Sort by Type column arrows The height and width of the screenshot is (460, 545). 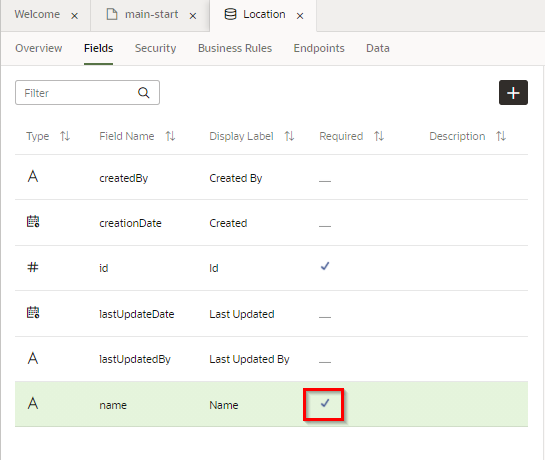click(x=65, y=136)
